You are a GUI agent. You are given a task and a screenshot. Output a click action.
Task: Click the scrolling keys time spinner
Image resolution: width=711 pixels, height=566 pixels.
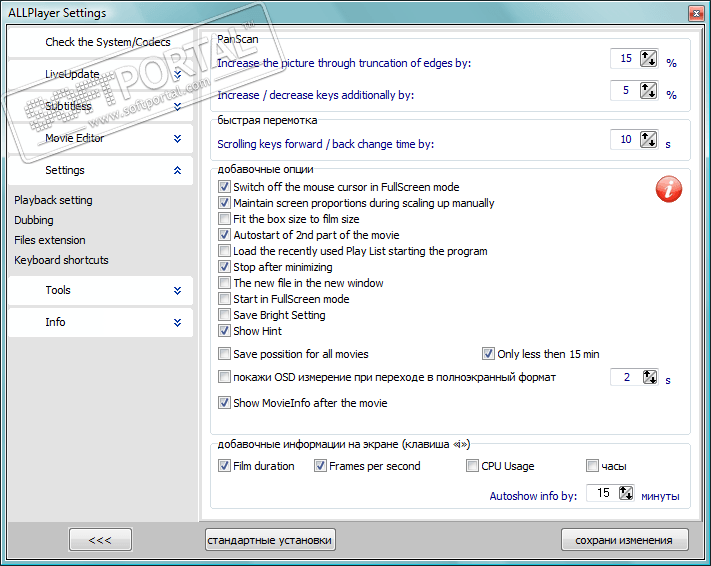coord(648,139)
